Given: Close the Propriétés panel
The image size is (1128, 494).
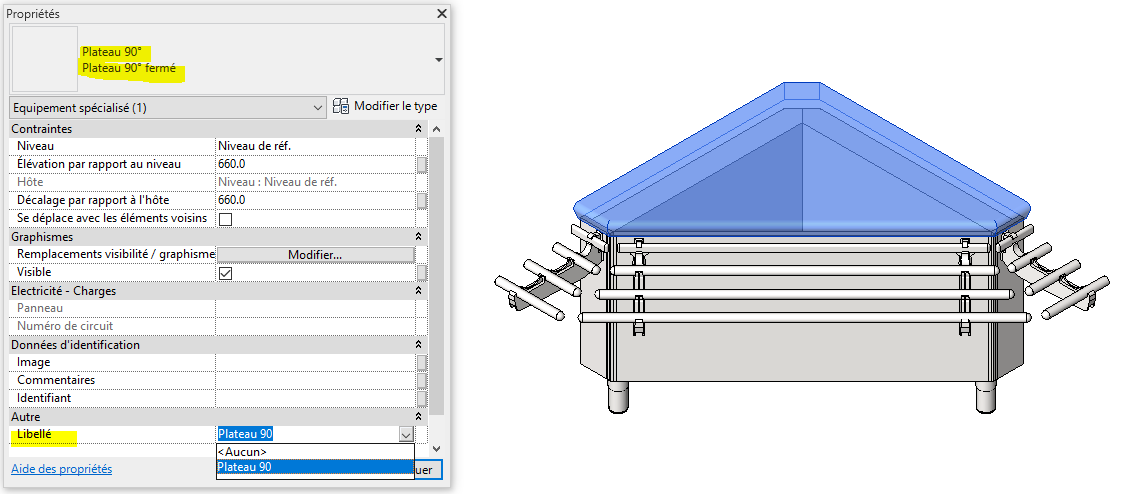Looking at the screenshot, I should 441,13.
